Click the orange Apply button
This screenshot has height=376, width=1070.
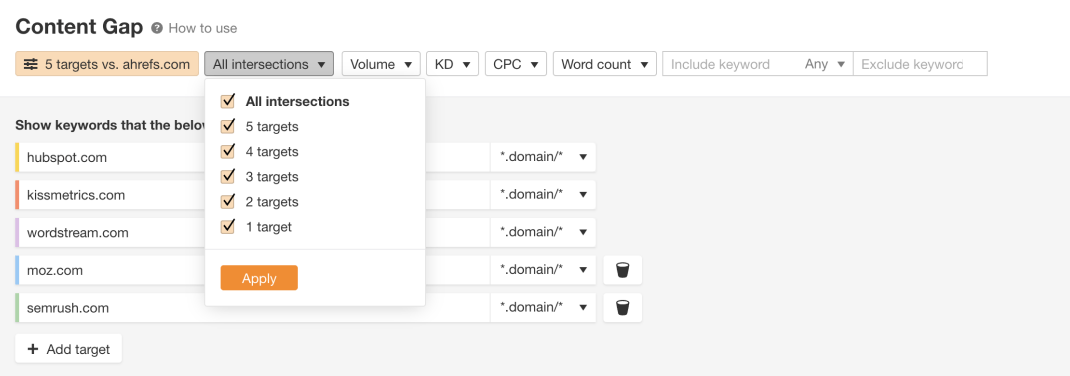pos(259,278)
